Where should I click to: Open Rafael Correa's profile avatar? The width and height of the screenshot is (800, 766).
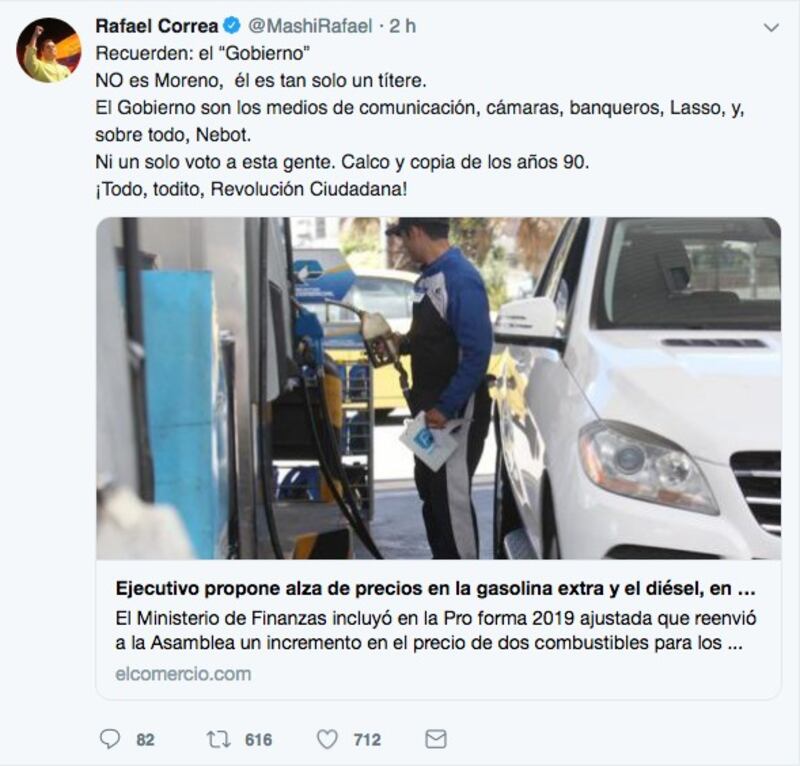pyautogui.click(x=49, y=50)
